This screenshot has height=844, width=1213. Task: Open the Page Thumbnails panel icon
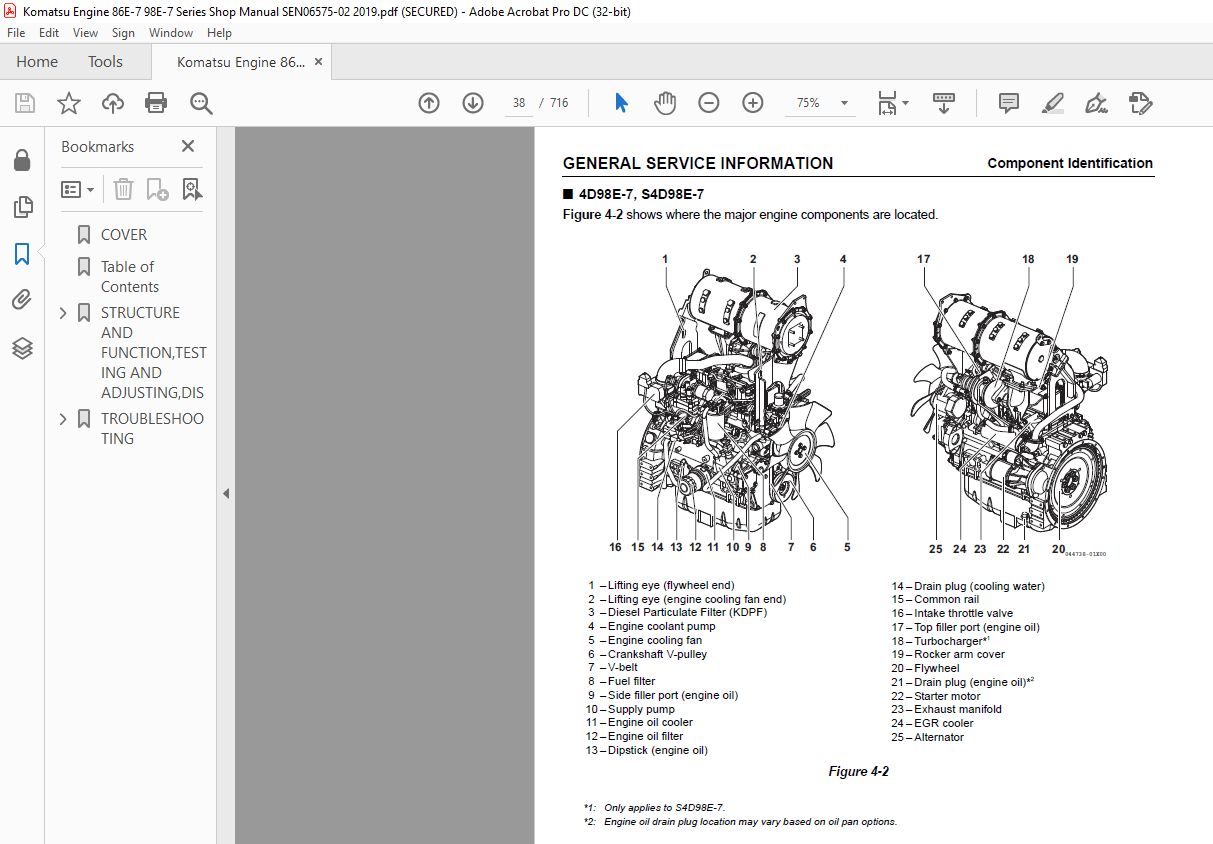(22, 207)
